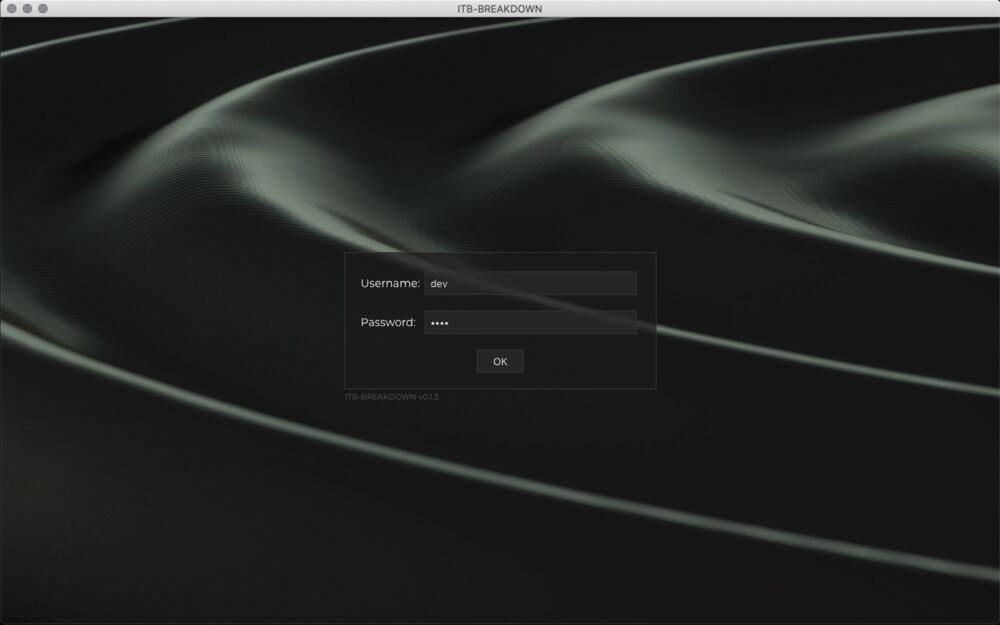The image size is (1000, 625).
Task: Click the ITB-BREAKDOWN window title text
Action: [500, 8]
